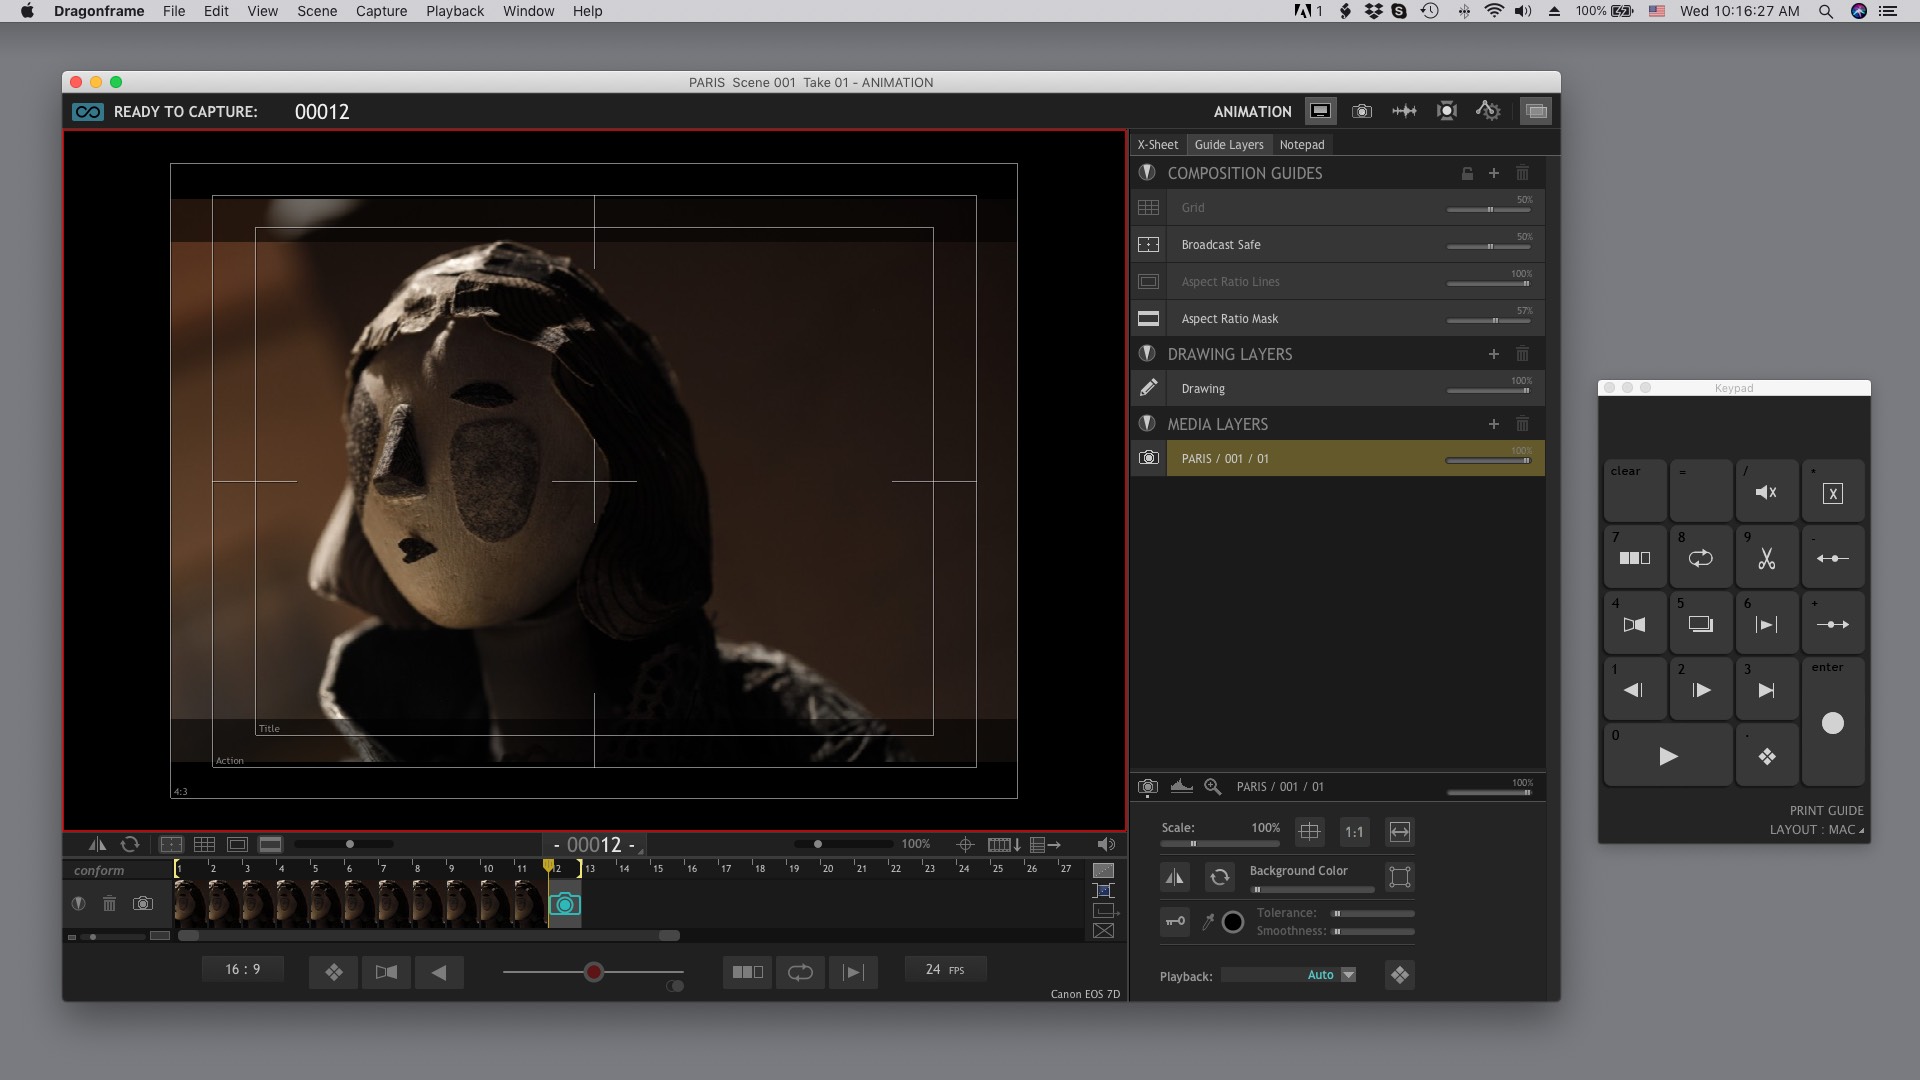This screenshot has width=1920, height=1080.
Task: Open the Playback menu
Action: 455,11
